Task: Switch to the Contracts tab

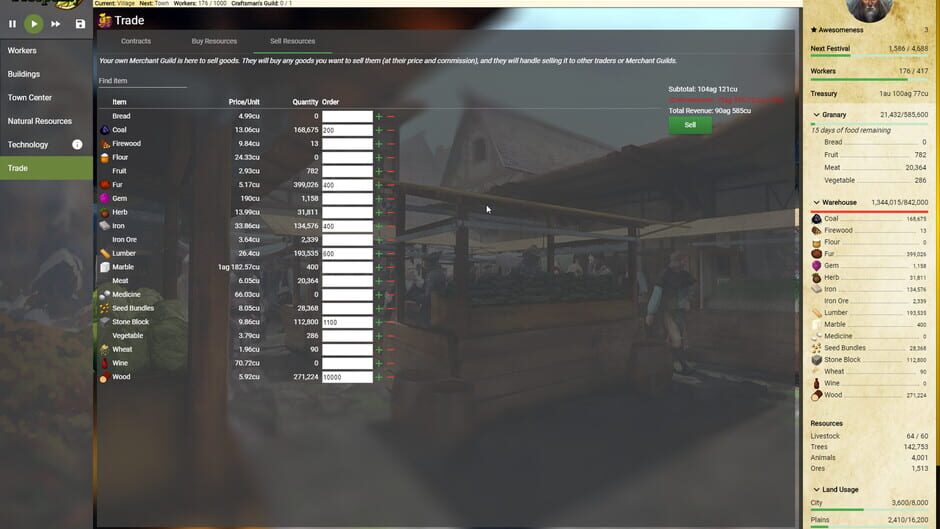Action: tap(136, 41)
